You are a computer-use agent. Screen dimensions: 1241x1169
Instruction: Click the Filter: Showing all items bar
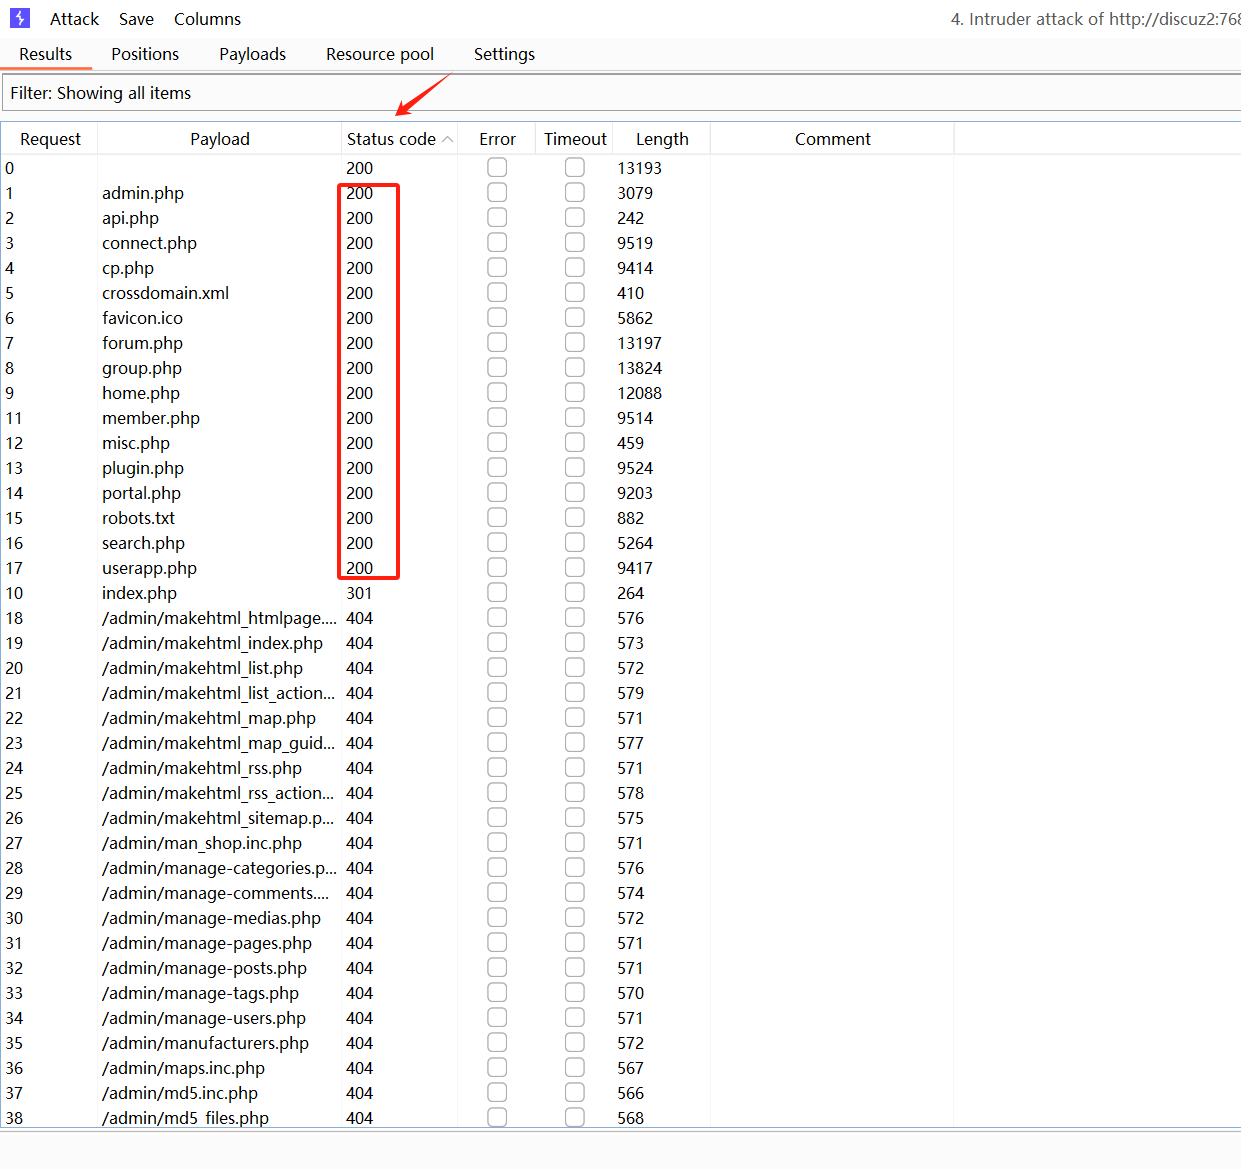620,93
